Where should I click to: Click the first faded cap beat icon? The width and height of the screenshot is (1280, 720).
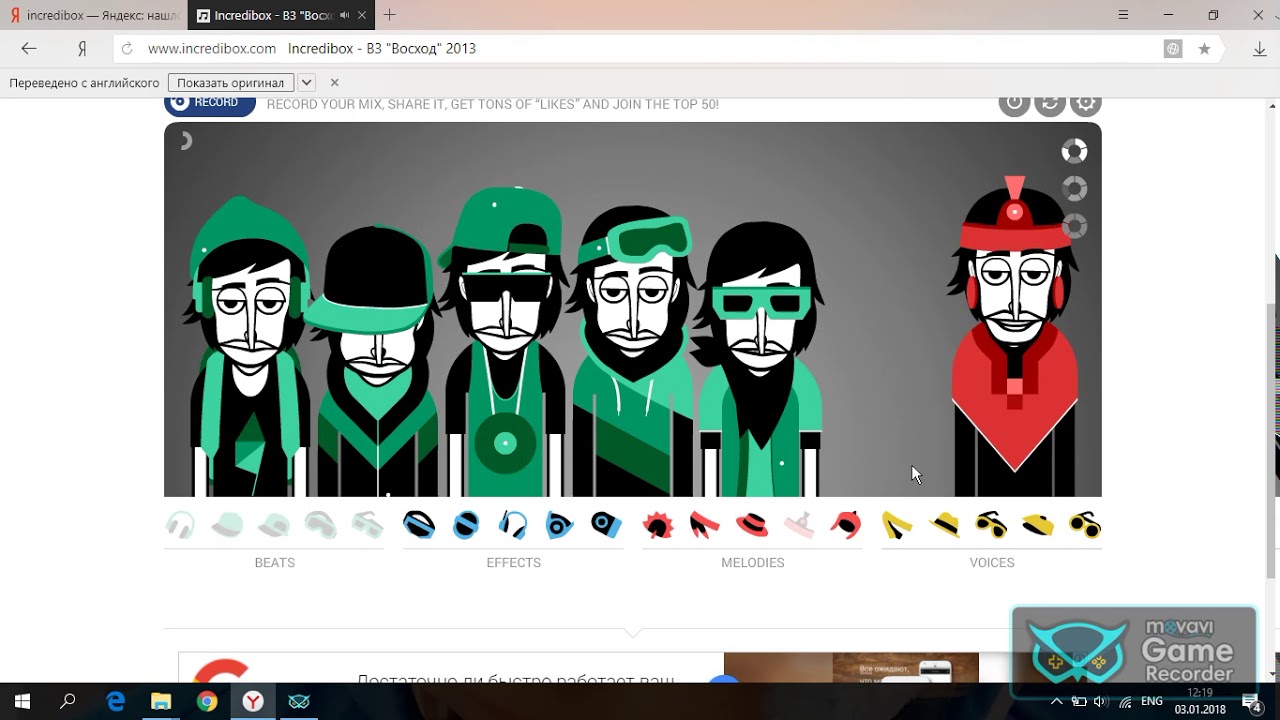pos(227,524)
